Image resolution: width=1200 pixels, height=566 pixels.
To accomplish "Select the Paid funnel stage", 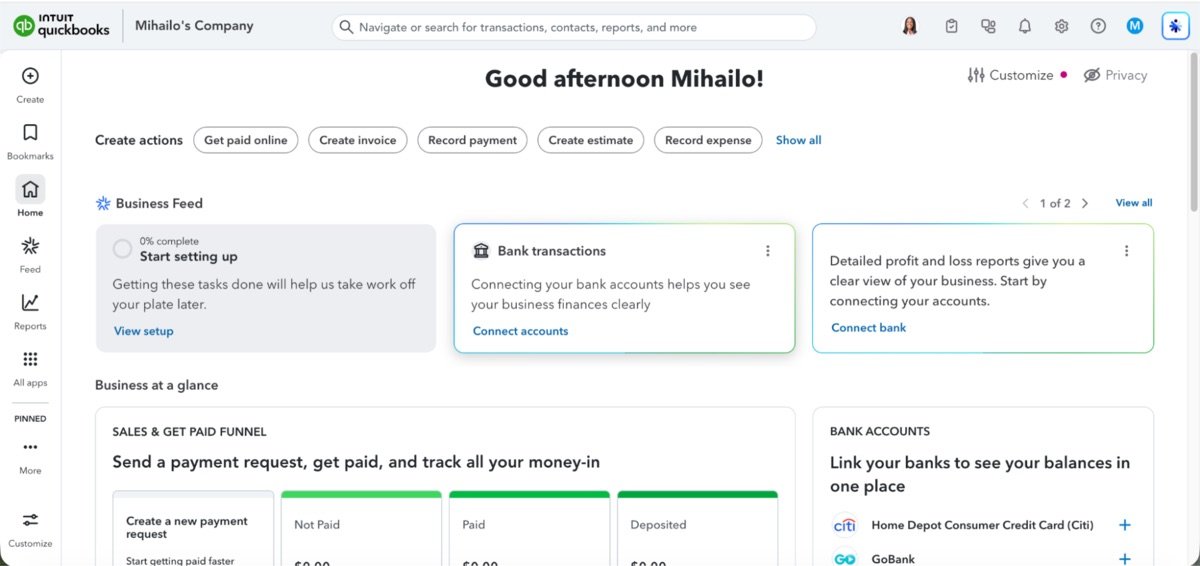I will [x=529, y=528].
